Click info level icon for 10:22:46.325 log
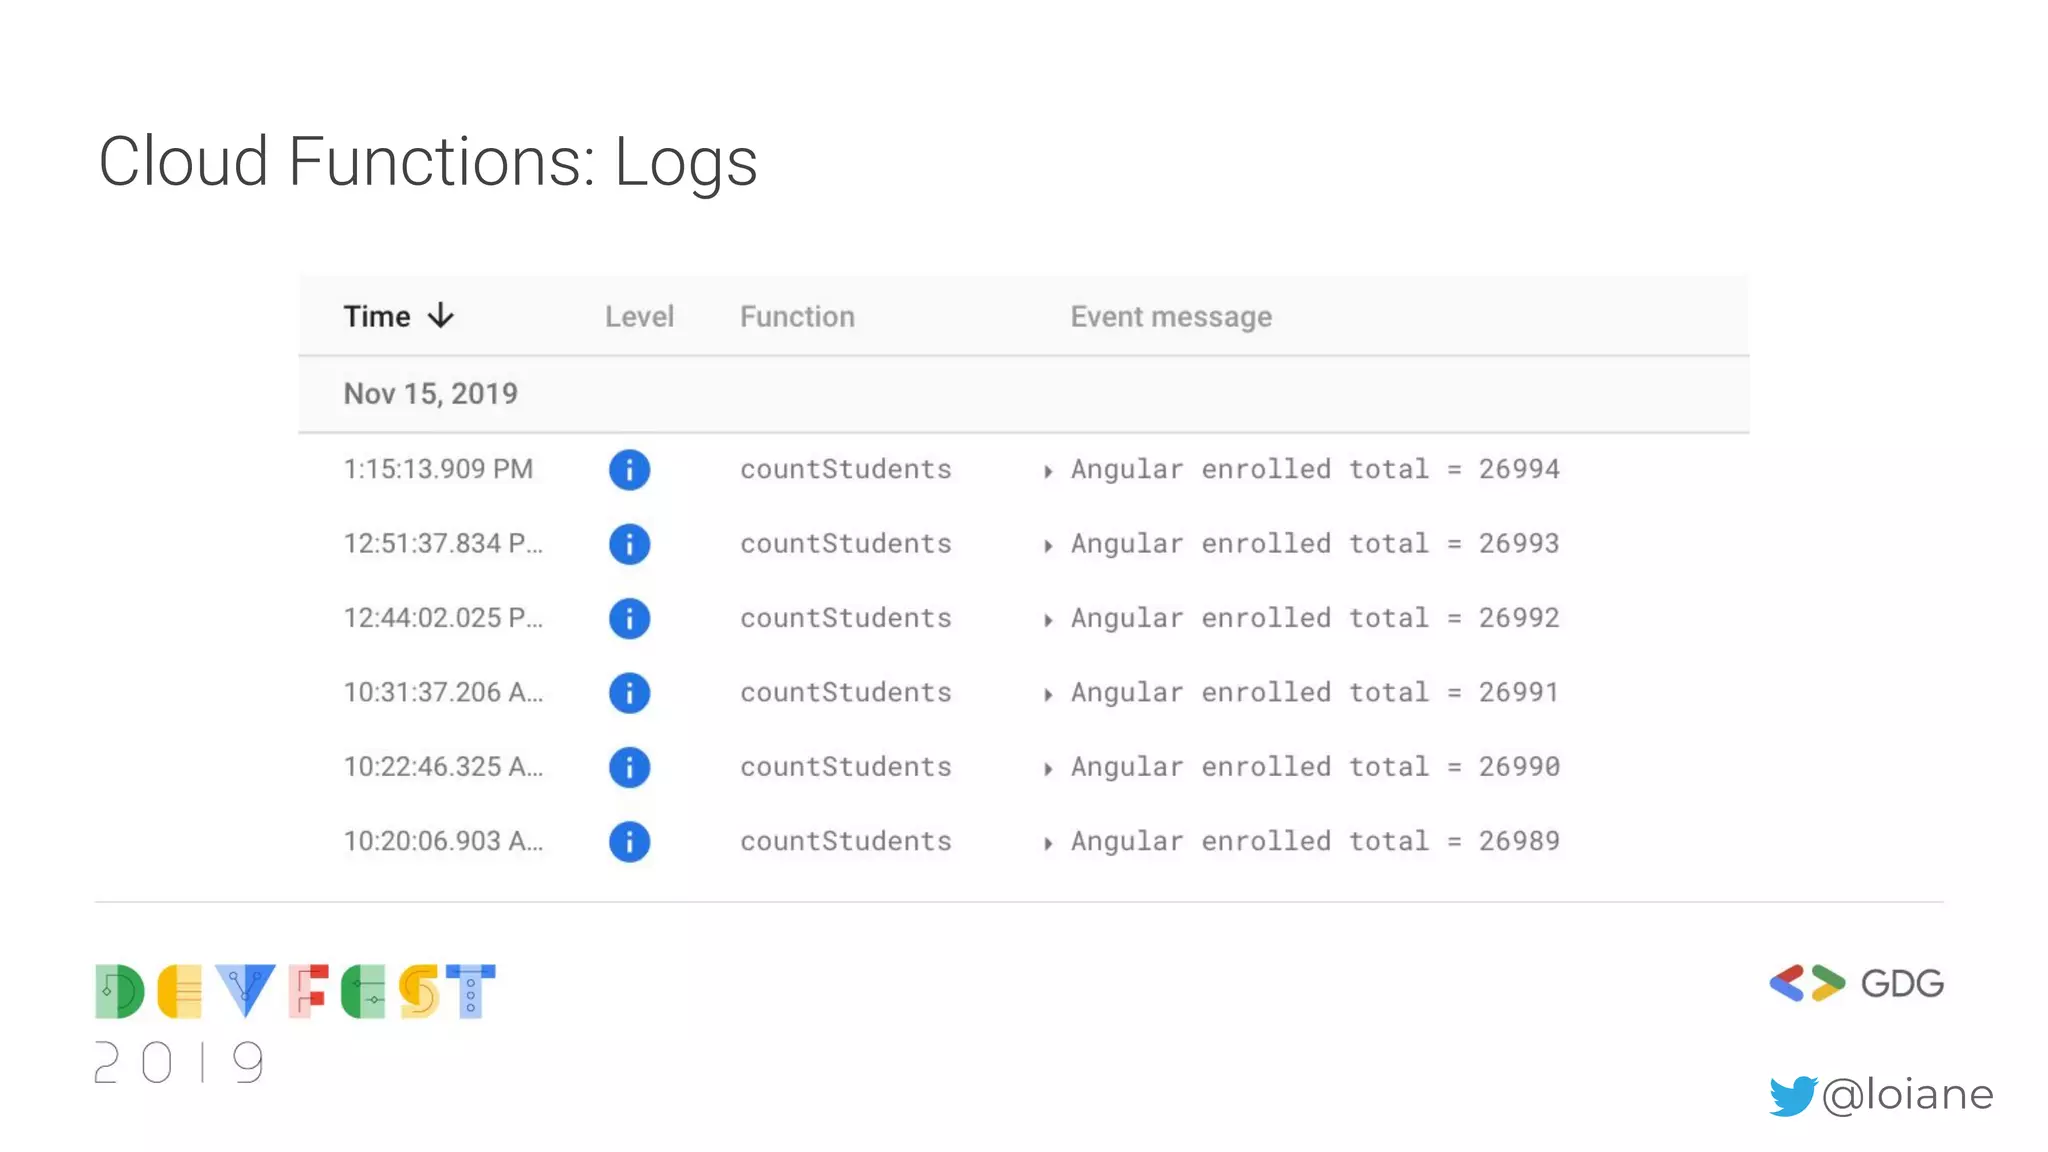2048x1152 pixels. click(x=629, y=767)
